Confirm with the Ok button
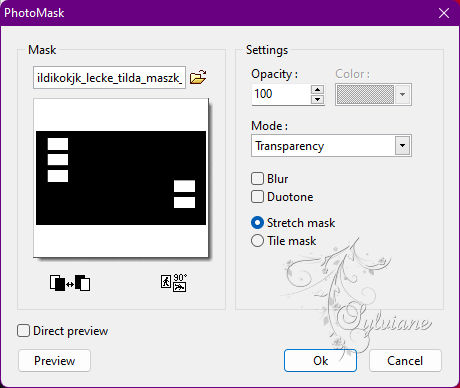Screen dimensions: 460x388 [320, 361]
